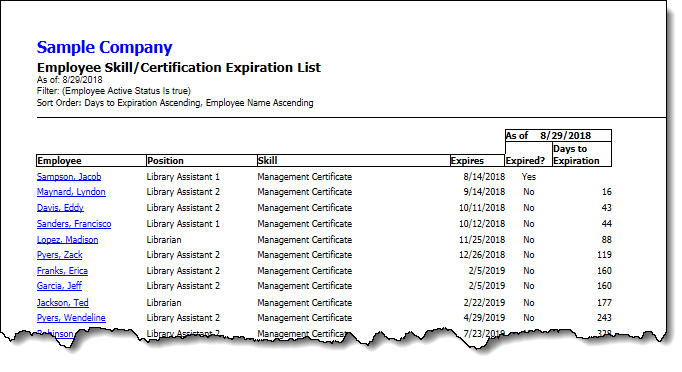Select the 10/11/2018 expiration date
Viewport: 682px width, 372px height.
coord(482,208)
